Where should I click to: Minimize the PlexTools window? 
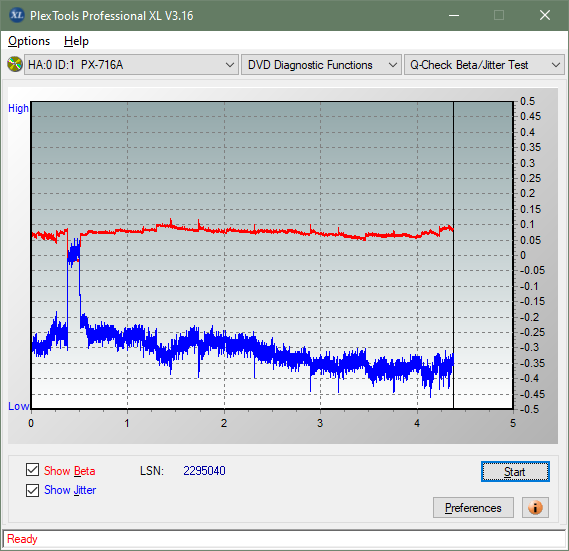[x=454, y=15]
